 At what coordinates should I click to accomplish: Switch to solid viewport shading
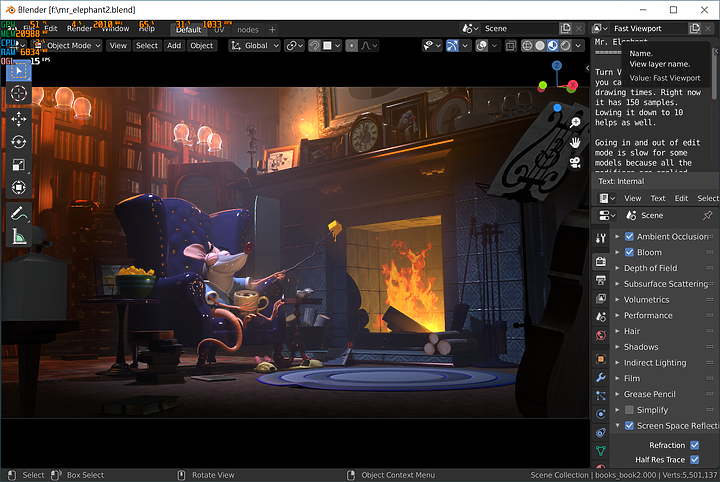(540, 45)
